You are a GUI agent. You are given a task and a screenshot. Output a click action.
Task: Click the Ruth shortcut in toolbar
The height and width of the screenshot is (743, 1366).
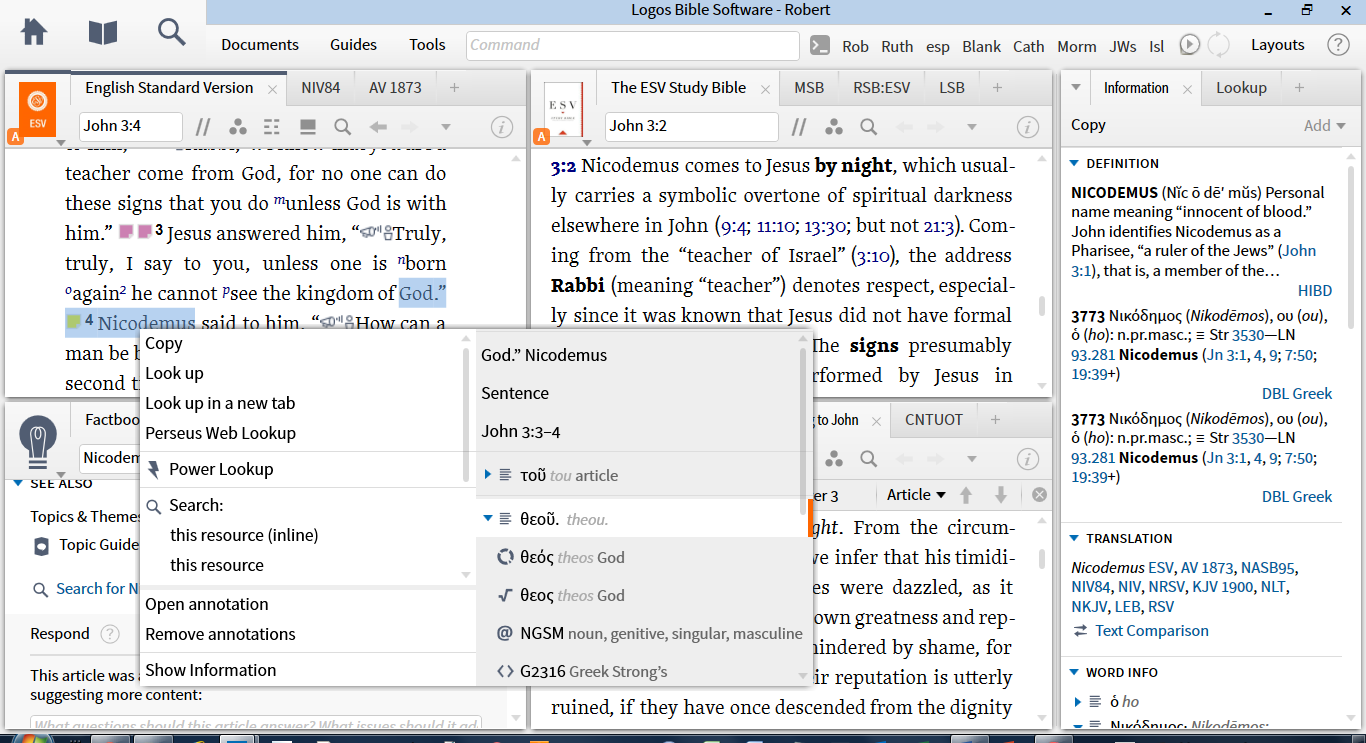[x=897, y=46]
